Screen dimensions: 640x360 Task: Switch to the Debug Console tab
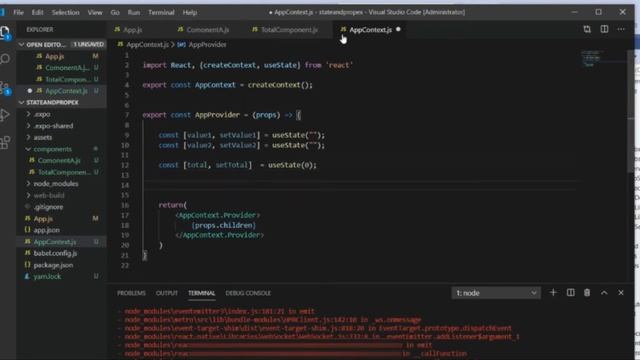coord(248,293)
